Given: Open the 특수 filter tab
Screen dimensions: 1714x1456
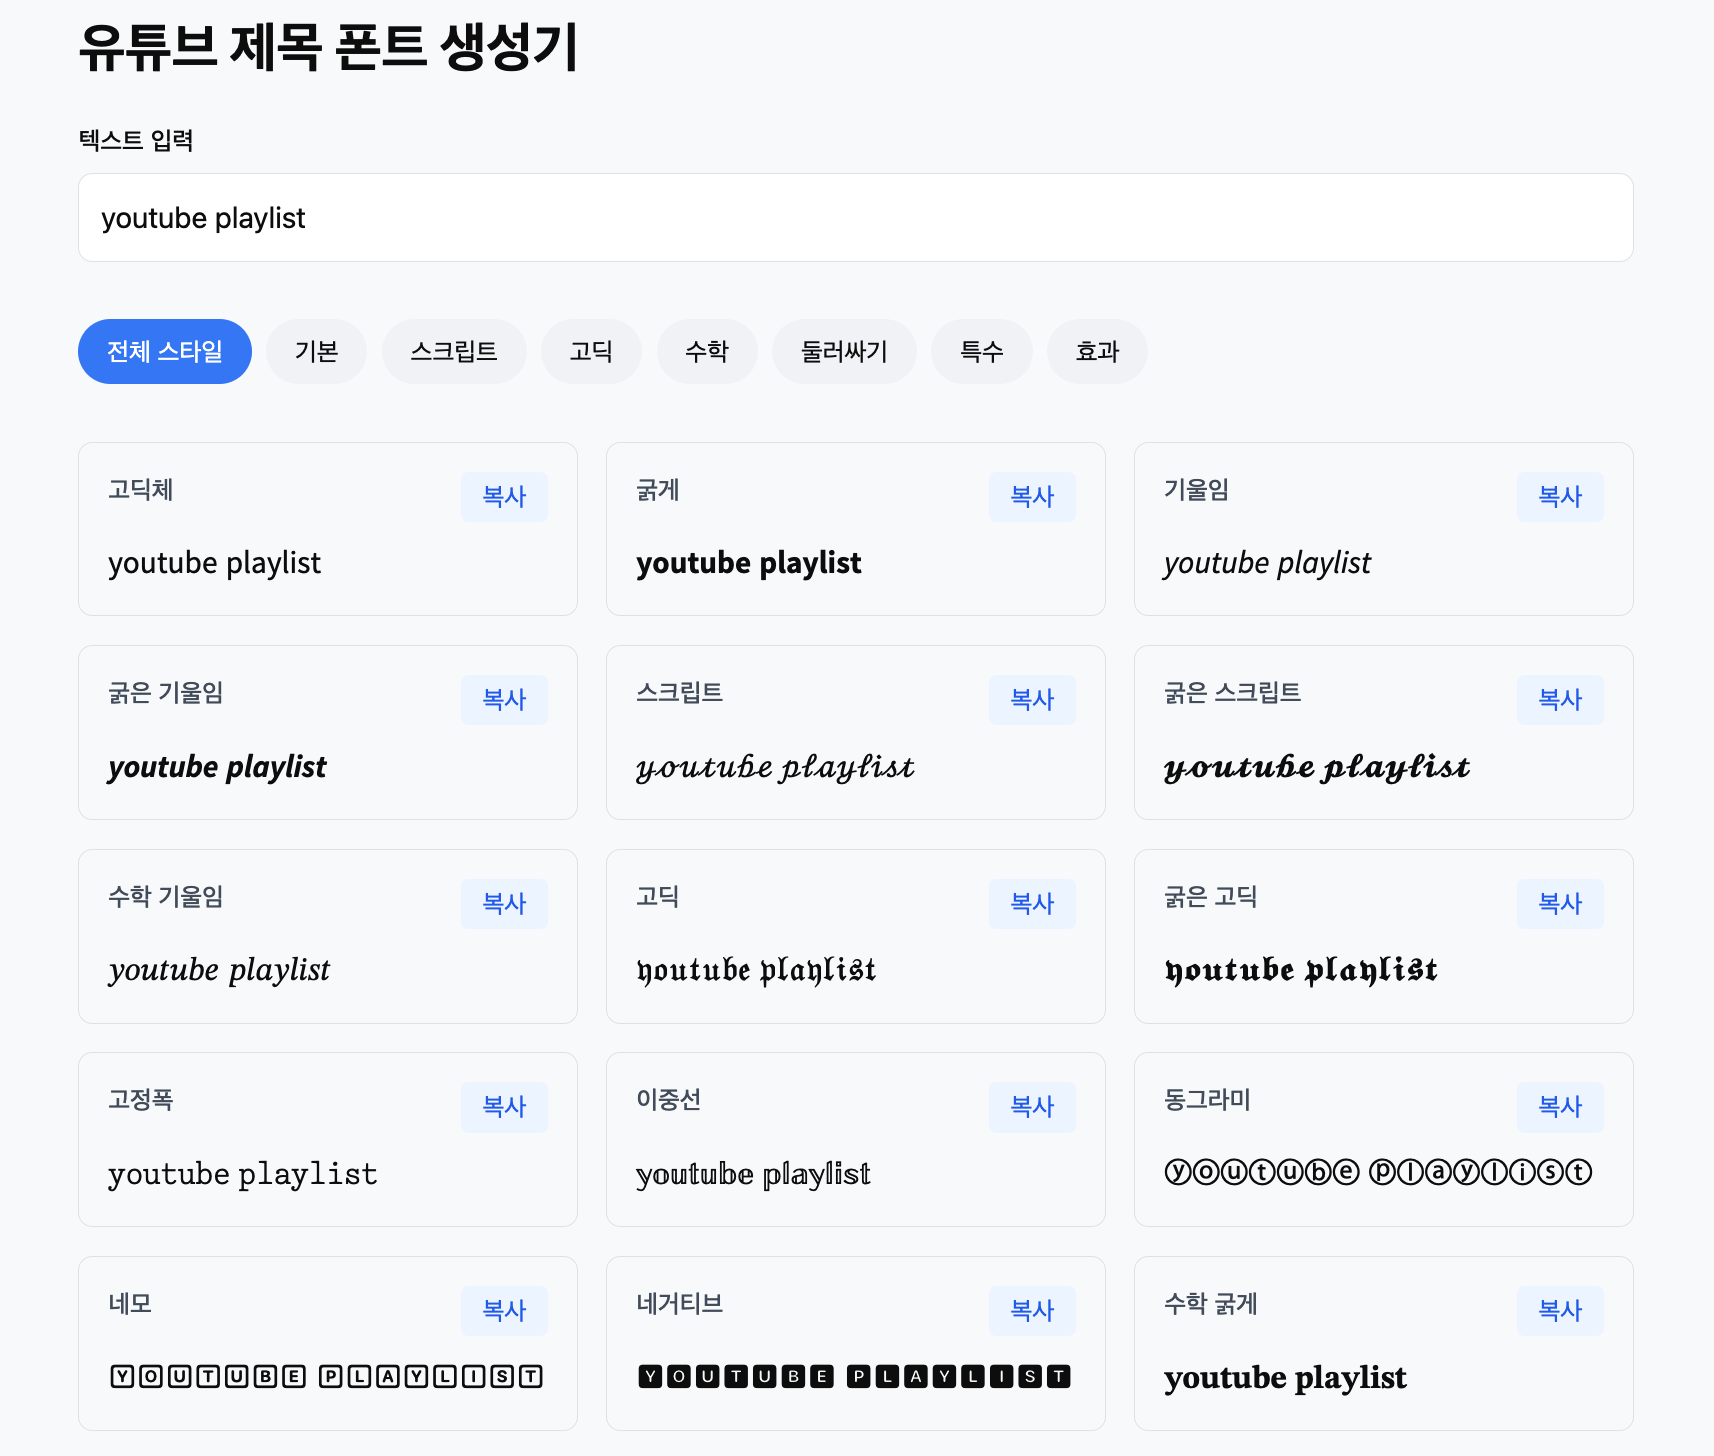Looking at the screenshot, I should coord(981,351).
